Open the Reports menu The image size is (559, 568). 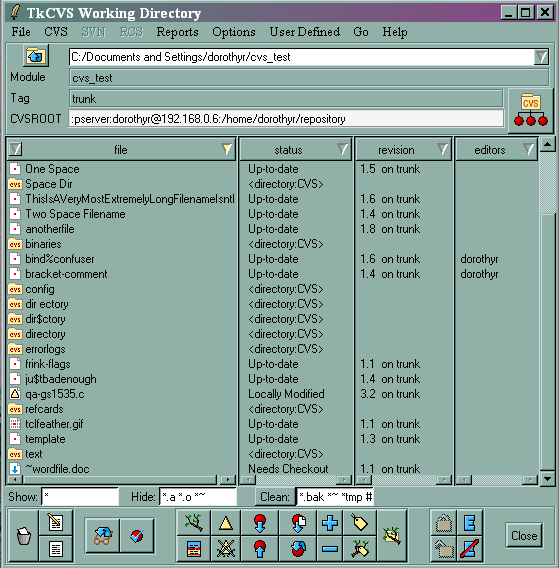(178, 32)
